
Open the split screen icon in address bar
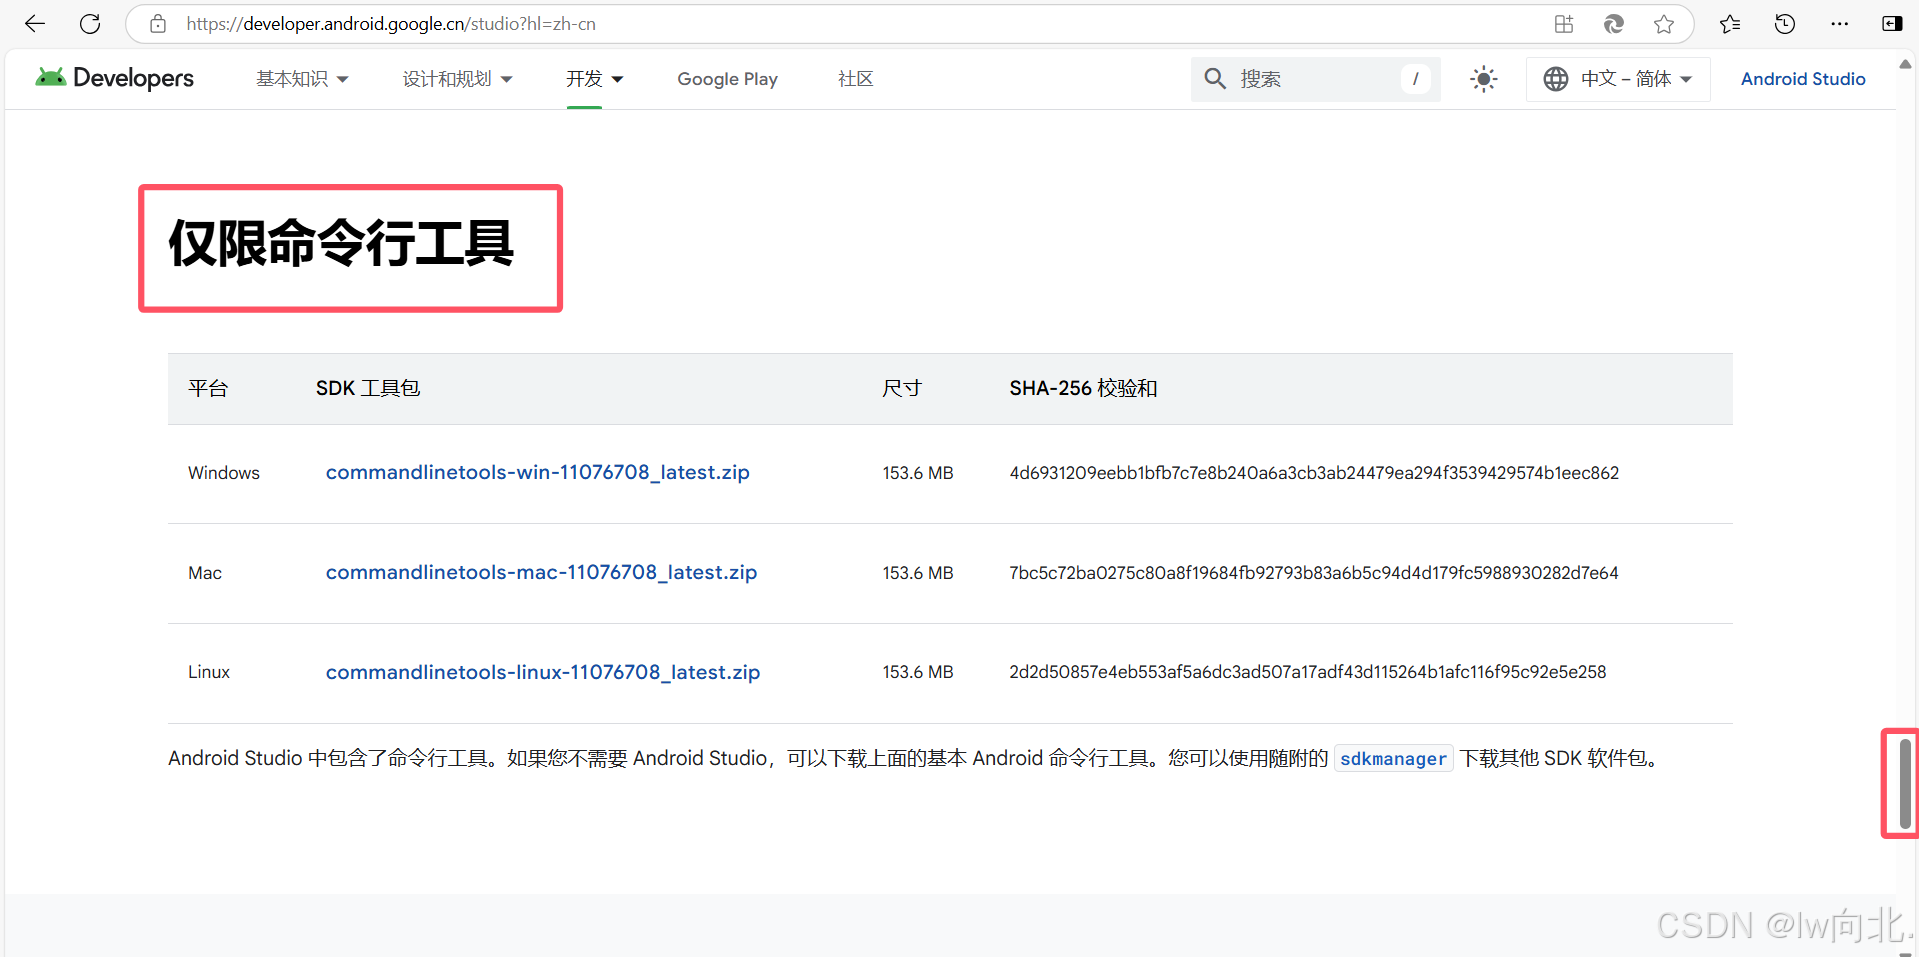(x=1564, y=24)
